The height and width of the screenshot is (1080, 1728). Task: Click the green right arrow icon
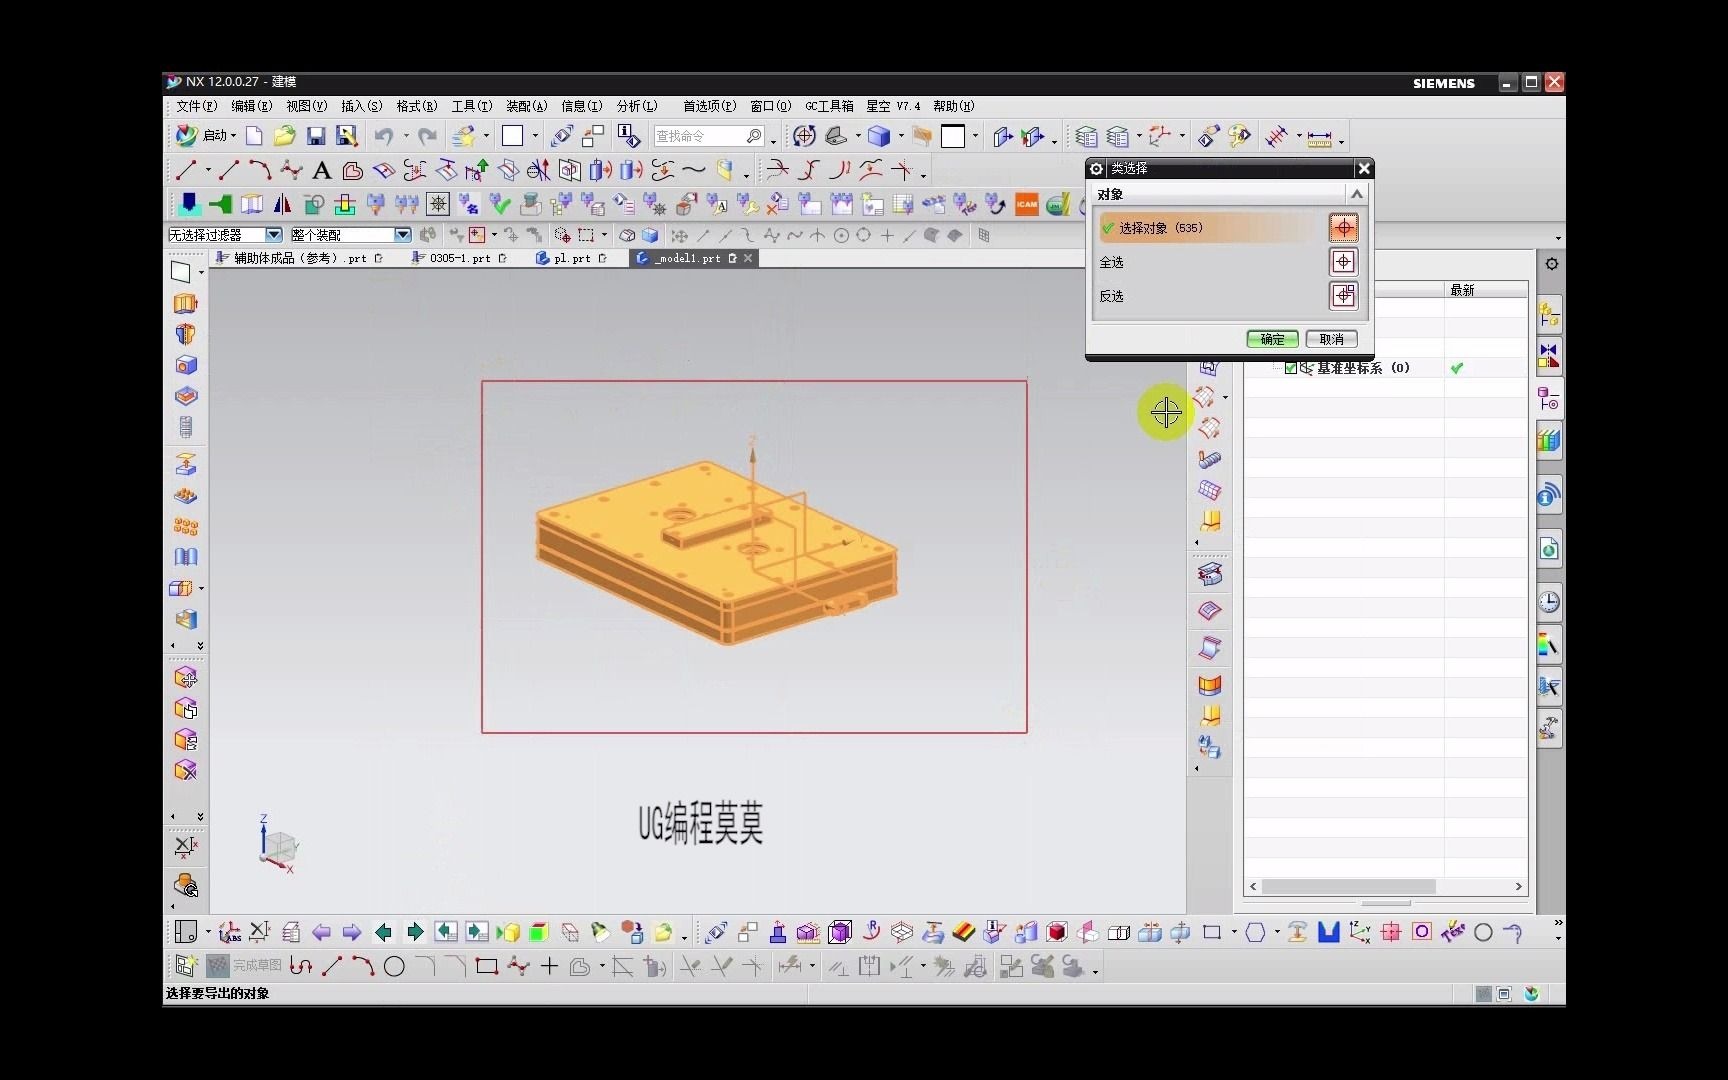tap(414, 933)
